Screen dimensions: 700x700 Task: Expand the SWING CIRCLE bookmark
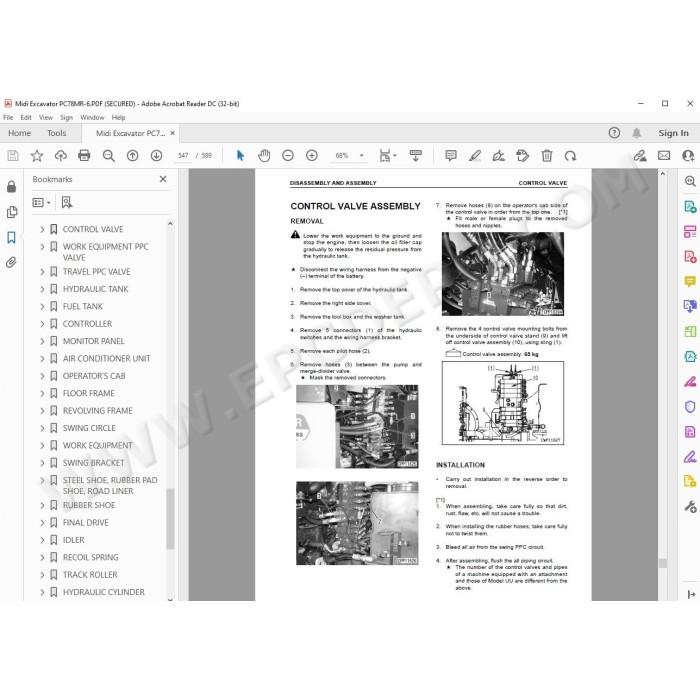42,428
